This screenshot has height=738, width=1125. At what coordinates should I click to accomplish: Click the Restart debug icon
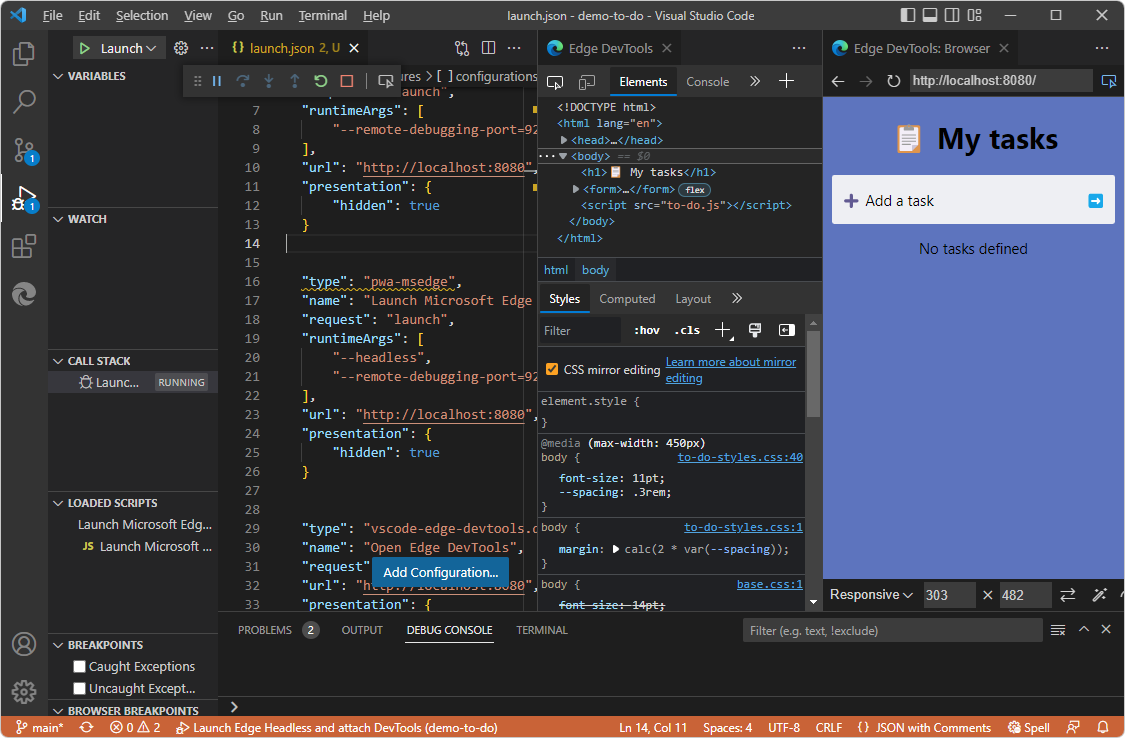click(320, 82)
